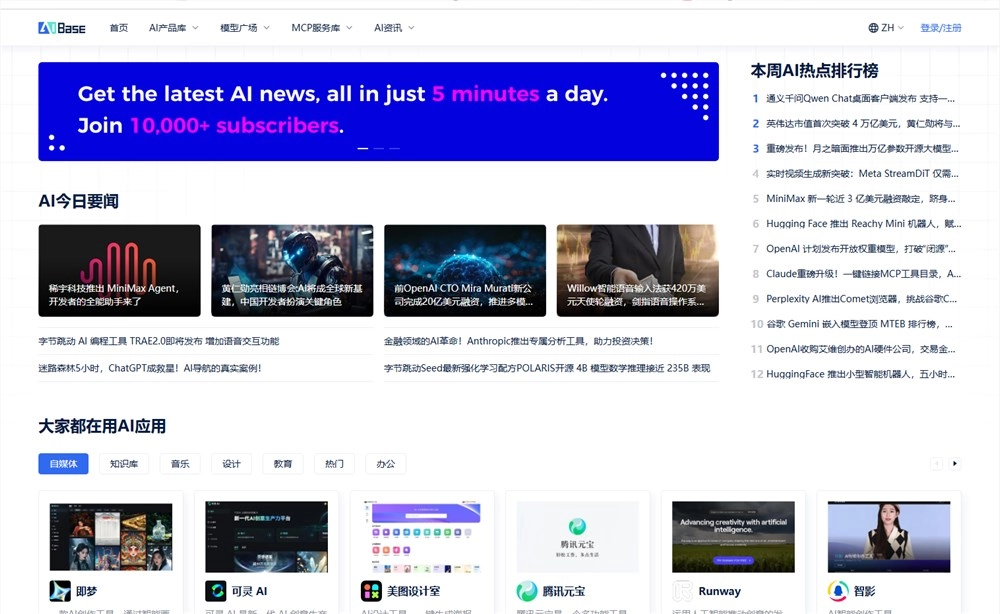Expand the MCP服务库 dropdown menu

(321, 27)
